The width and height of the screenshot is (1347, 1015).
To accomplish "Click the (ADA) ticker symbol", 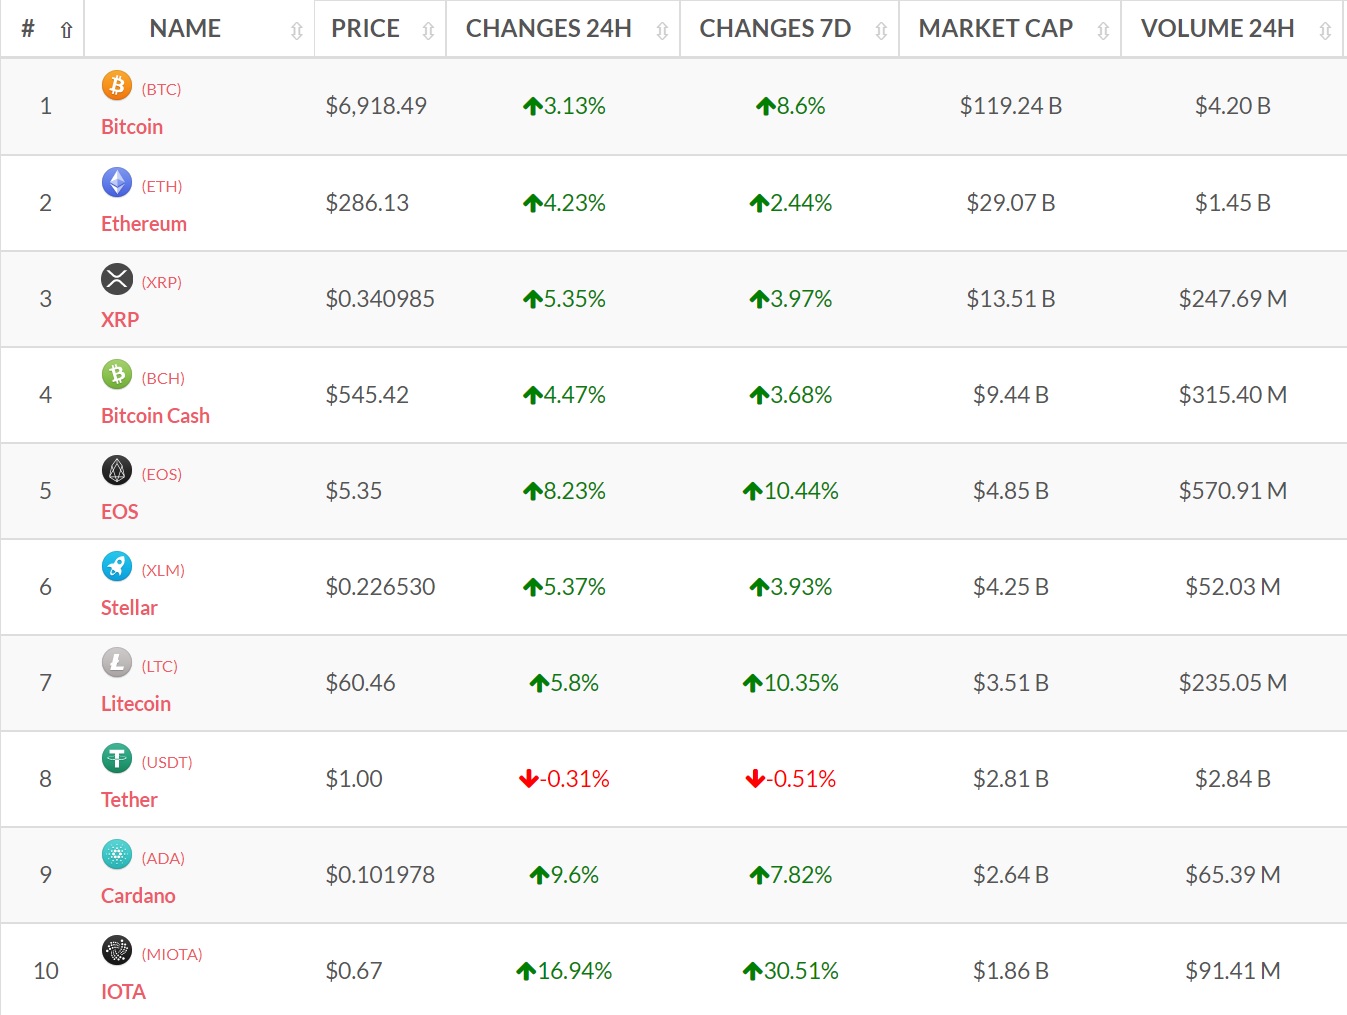I will tap(163, 858).
